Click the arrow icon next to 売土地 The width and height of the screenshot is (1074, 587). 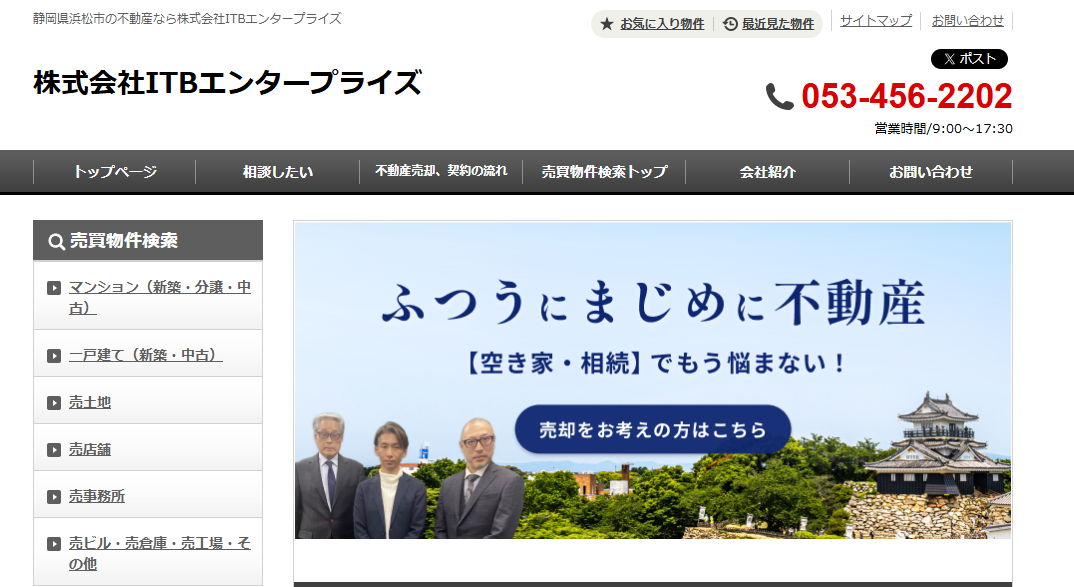55,400
